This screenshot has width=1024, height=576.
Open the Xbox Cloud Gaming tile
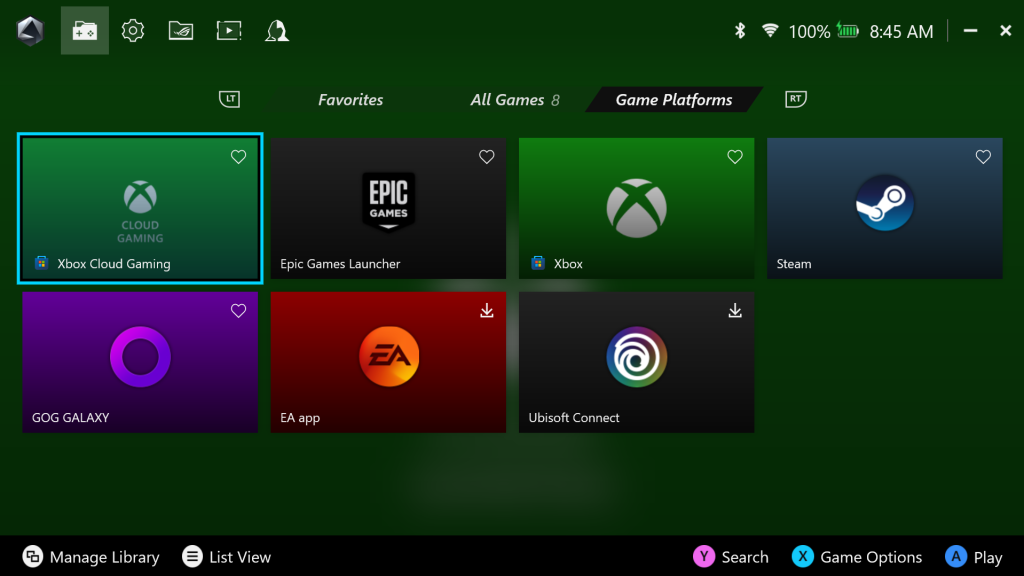pos(140,208)
